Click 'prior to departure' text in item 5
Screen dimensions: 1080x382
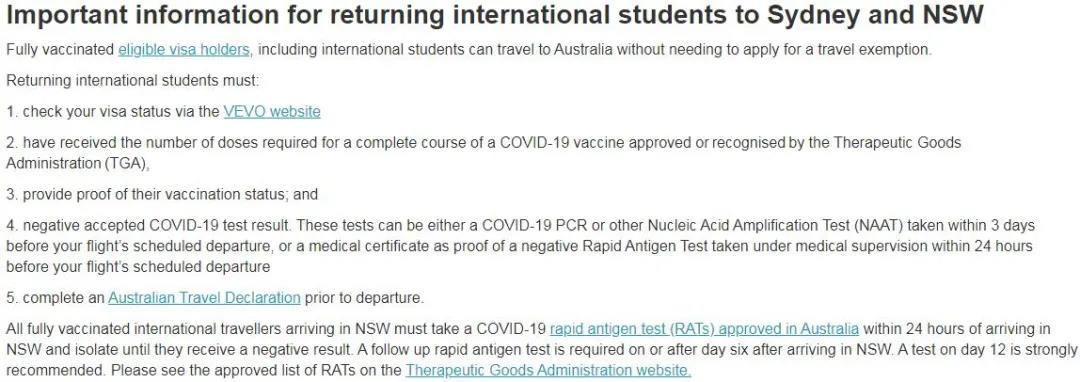pos(363,298)
